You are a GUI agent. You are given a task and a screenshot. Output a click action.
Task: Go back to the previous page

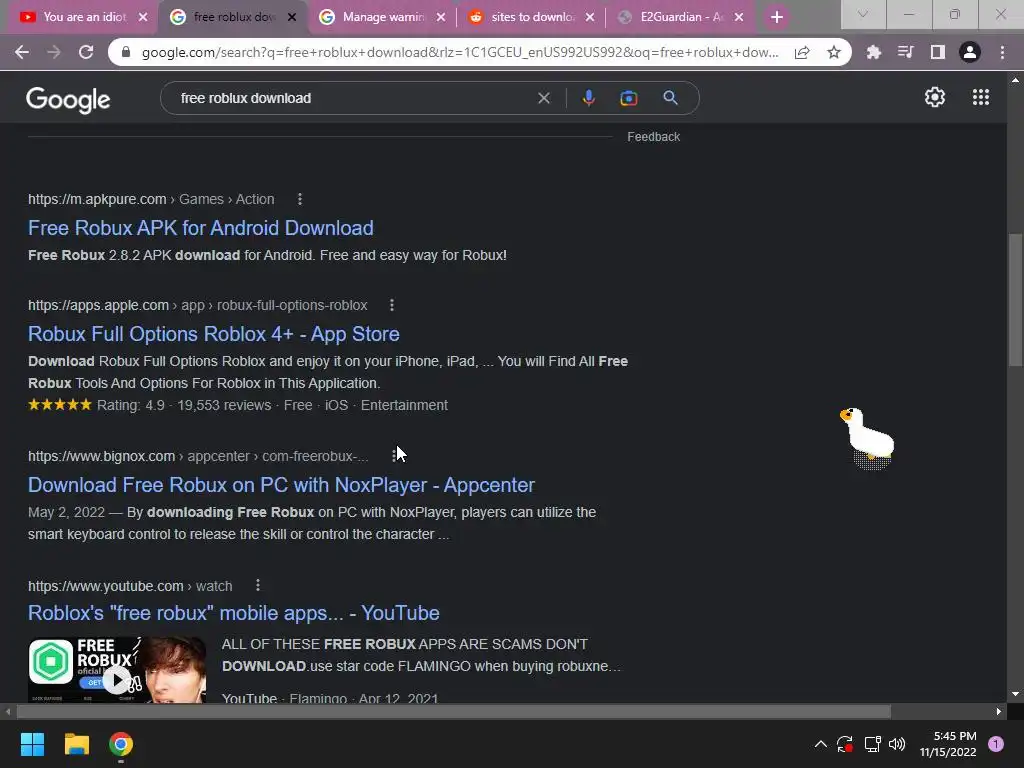coord(22,52)
